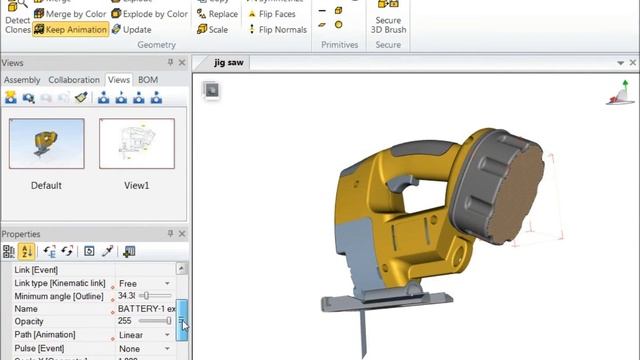Image resolution: width=640 pixels, height=360 pixels.
Task: Select the Link [Event] property row
Action: (x=94, y=270)
